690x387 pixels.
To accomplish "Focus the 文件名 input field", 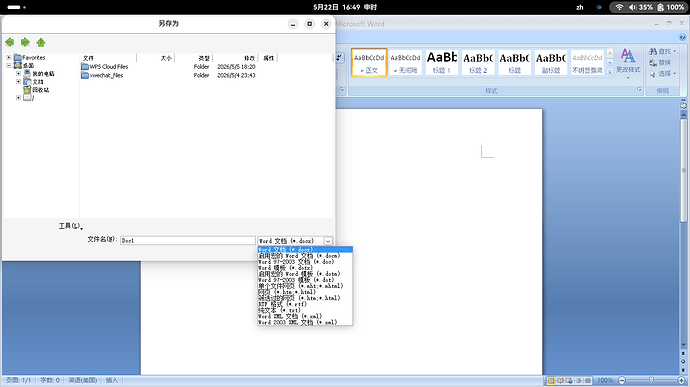I will coord(187,240).
